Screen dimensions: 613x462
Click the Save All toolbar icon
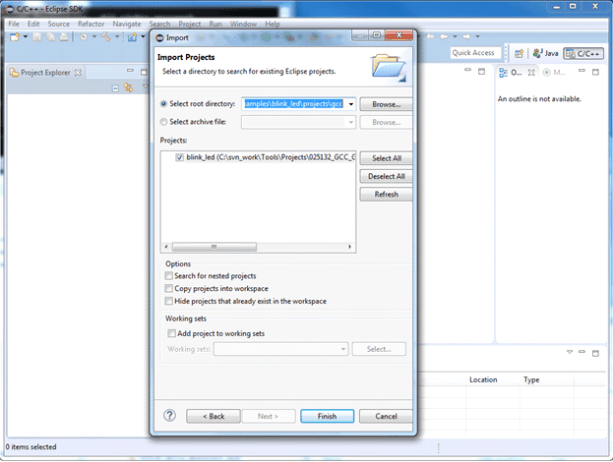pyautogui.click(x=50, y=37)
